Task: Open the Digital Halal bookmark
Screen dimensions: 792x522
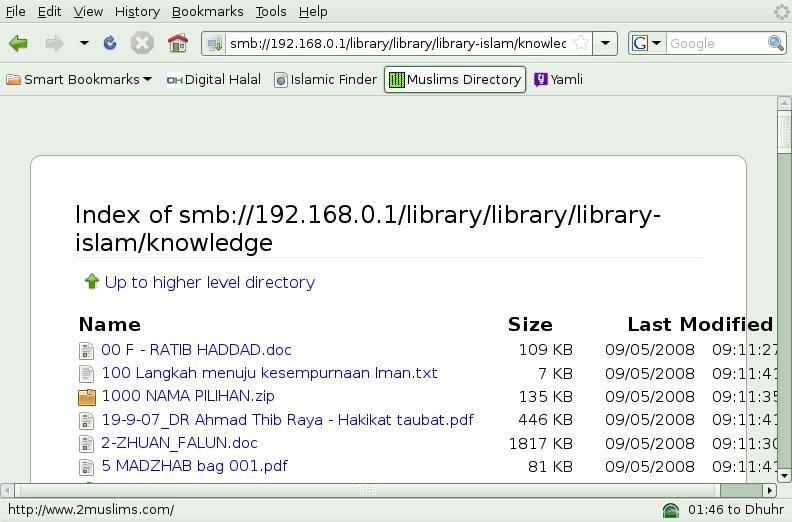Action: (214, 79)
